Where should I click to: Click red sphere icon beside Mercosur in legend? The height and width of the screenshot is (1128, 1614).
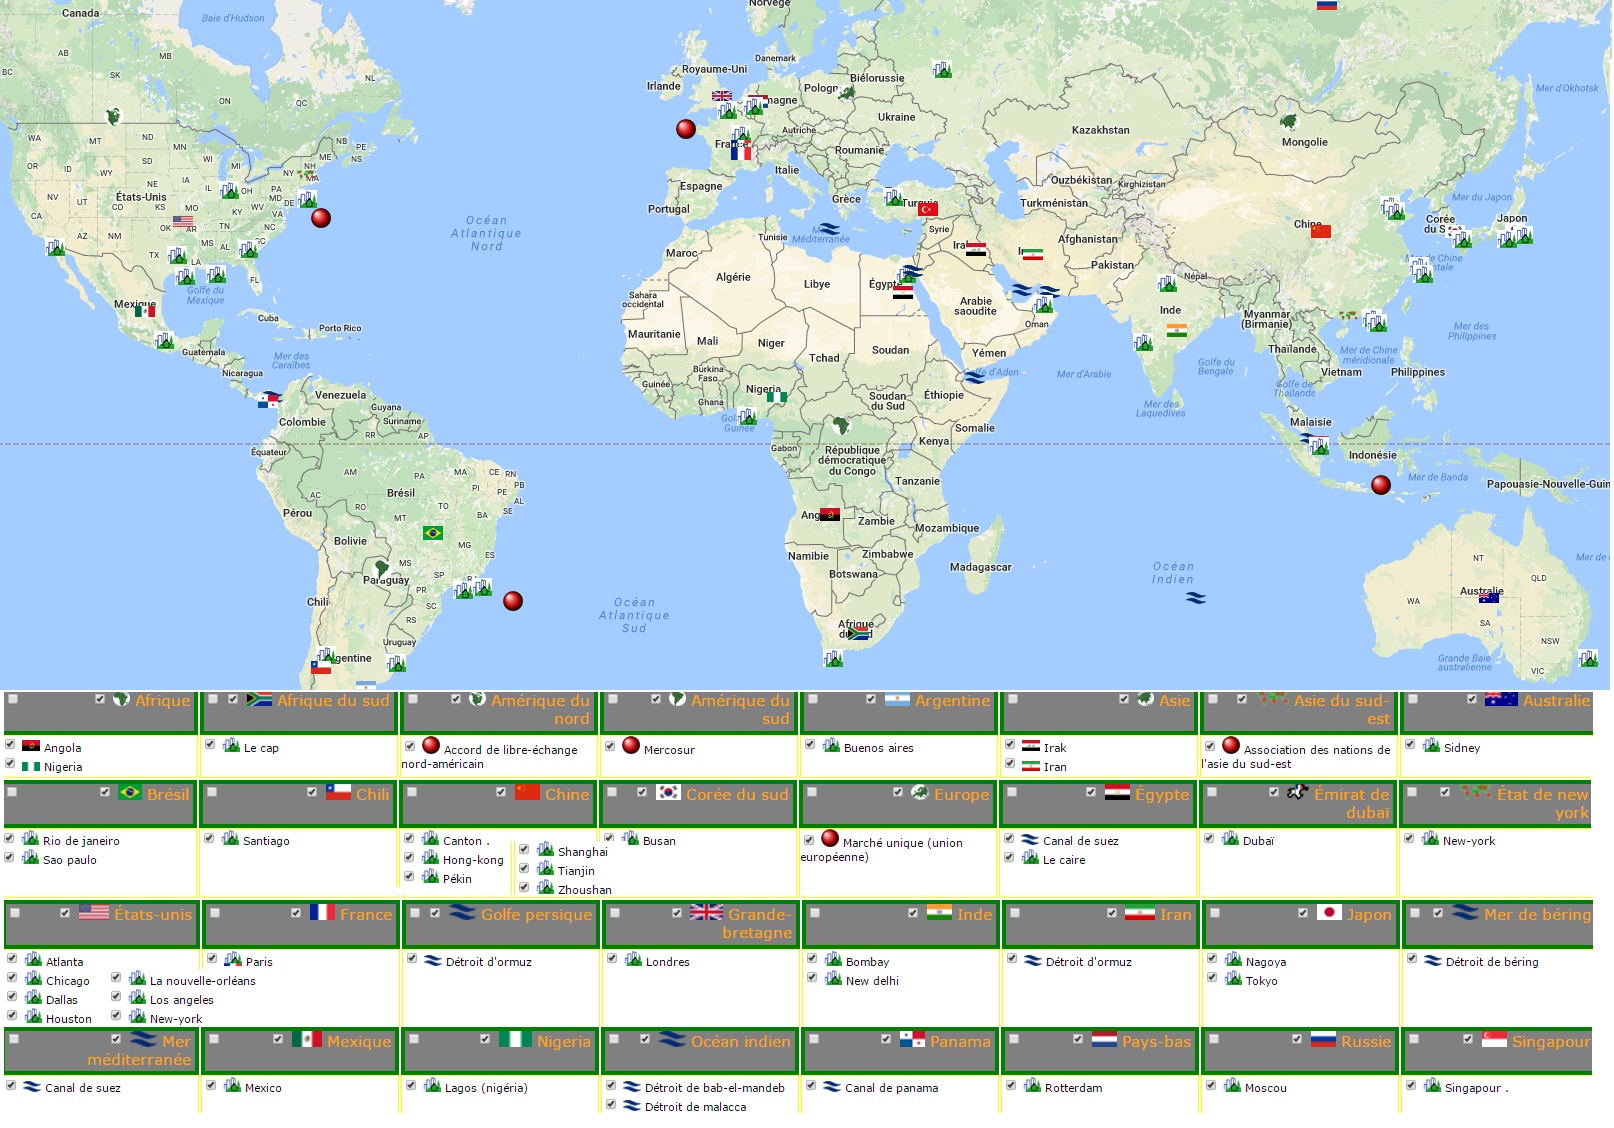pyautogui.click(x=631, y=745)
